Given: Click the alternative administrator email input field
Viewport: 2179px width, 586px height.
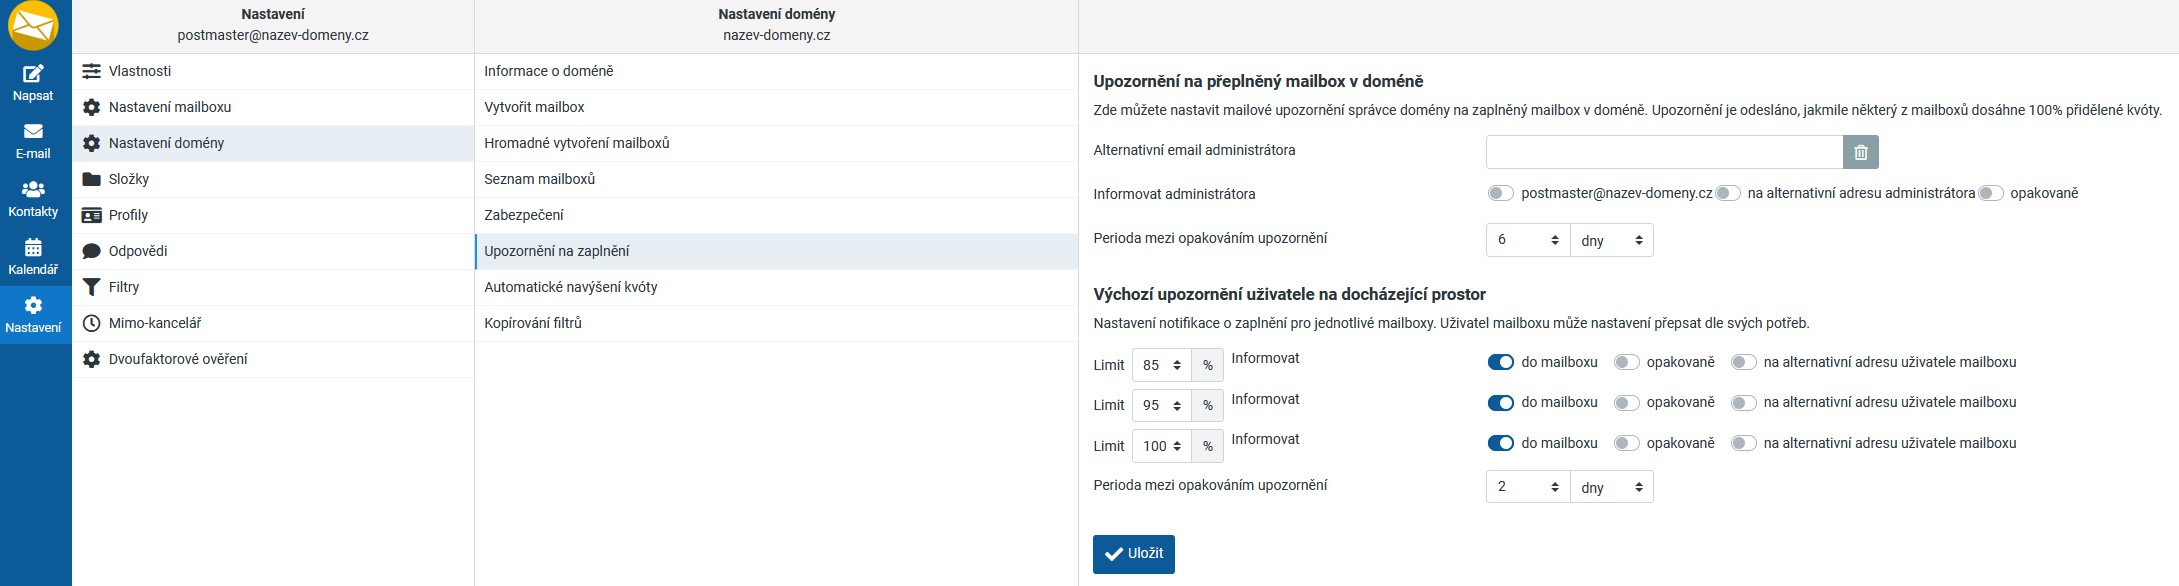Looking at the screenshot, I should pos(1664,152).
